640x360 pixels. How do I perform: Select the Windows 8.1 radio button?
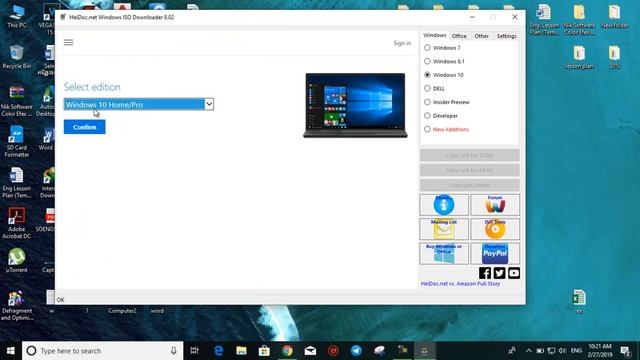427,61
